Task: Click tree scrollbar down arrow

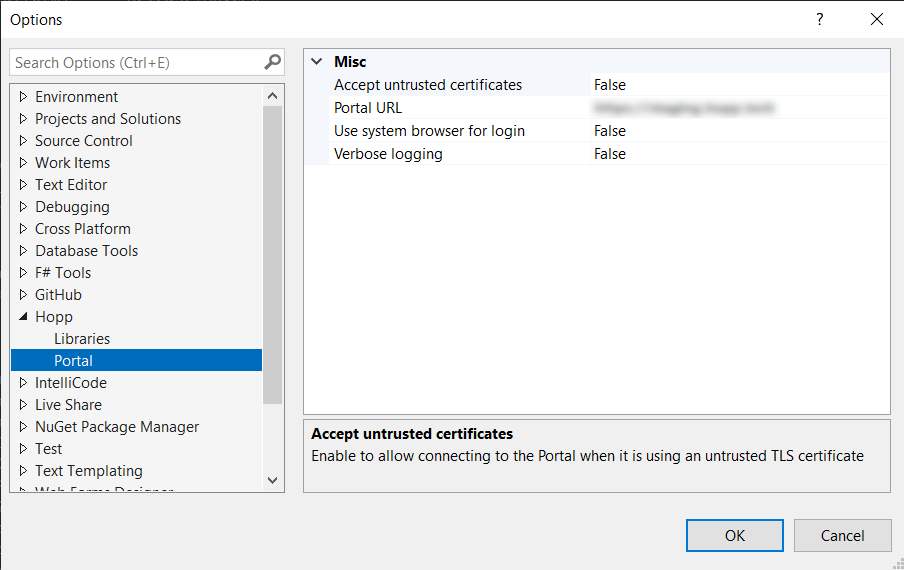Action: tap(273, 480)
